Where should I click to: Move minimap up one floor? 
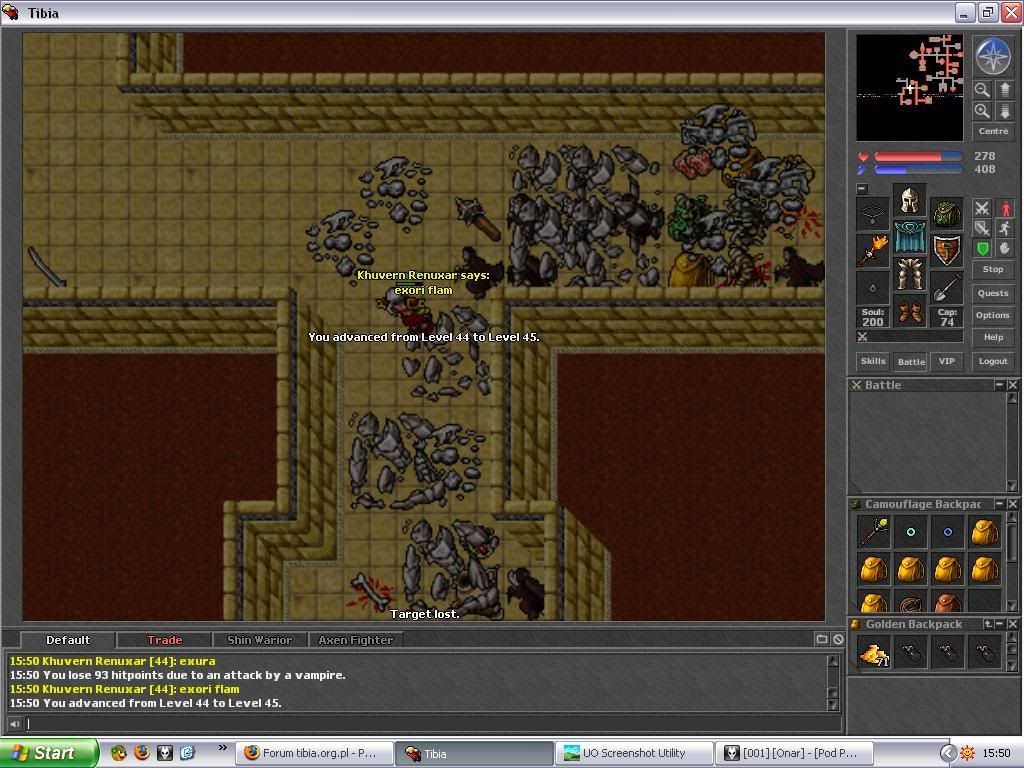[1004, 89]
